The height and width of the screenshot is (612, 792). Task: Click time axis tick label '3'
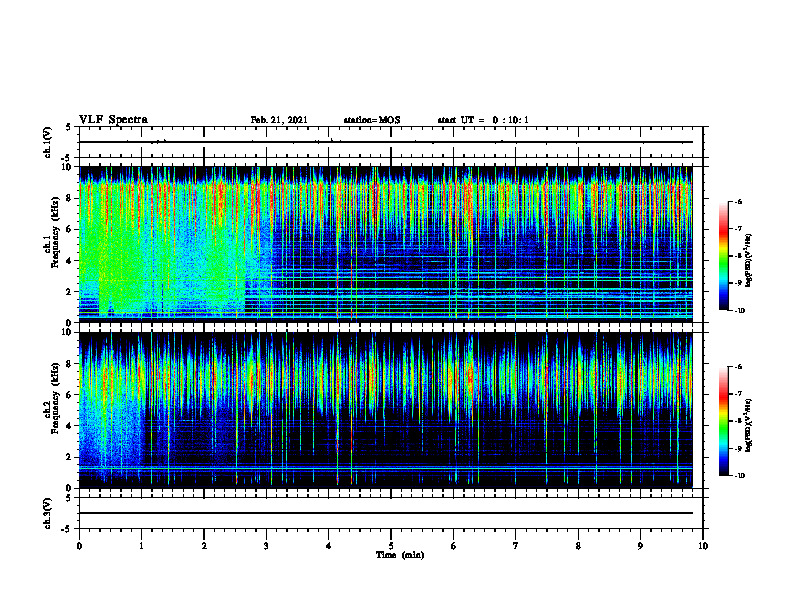(266, 546)
